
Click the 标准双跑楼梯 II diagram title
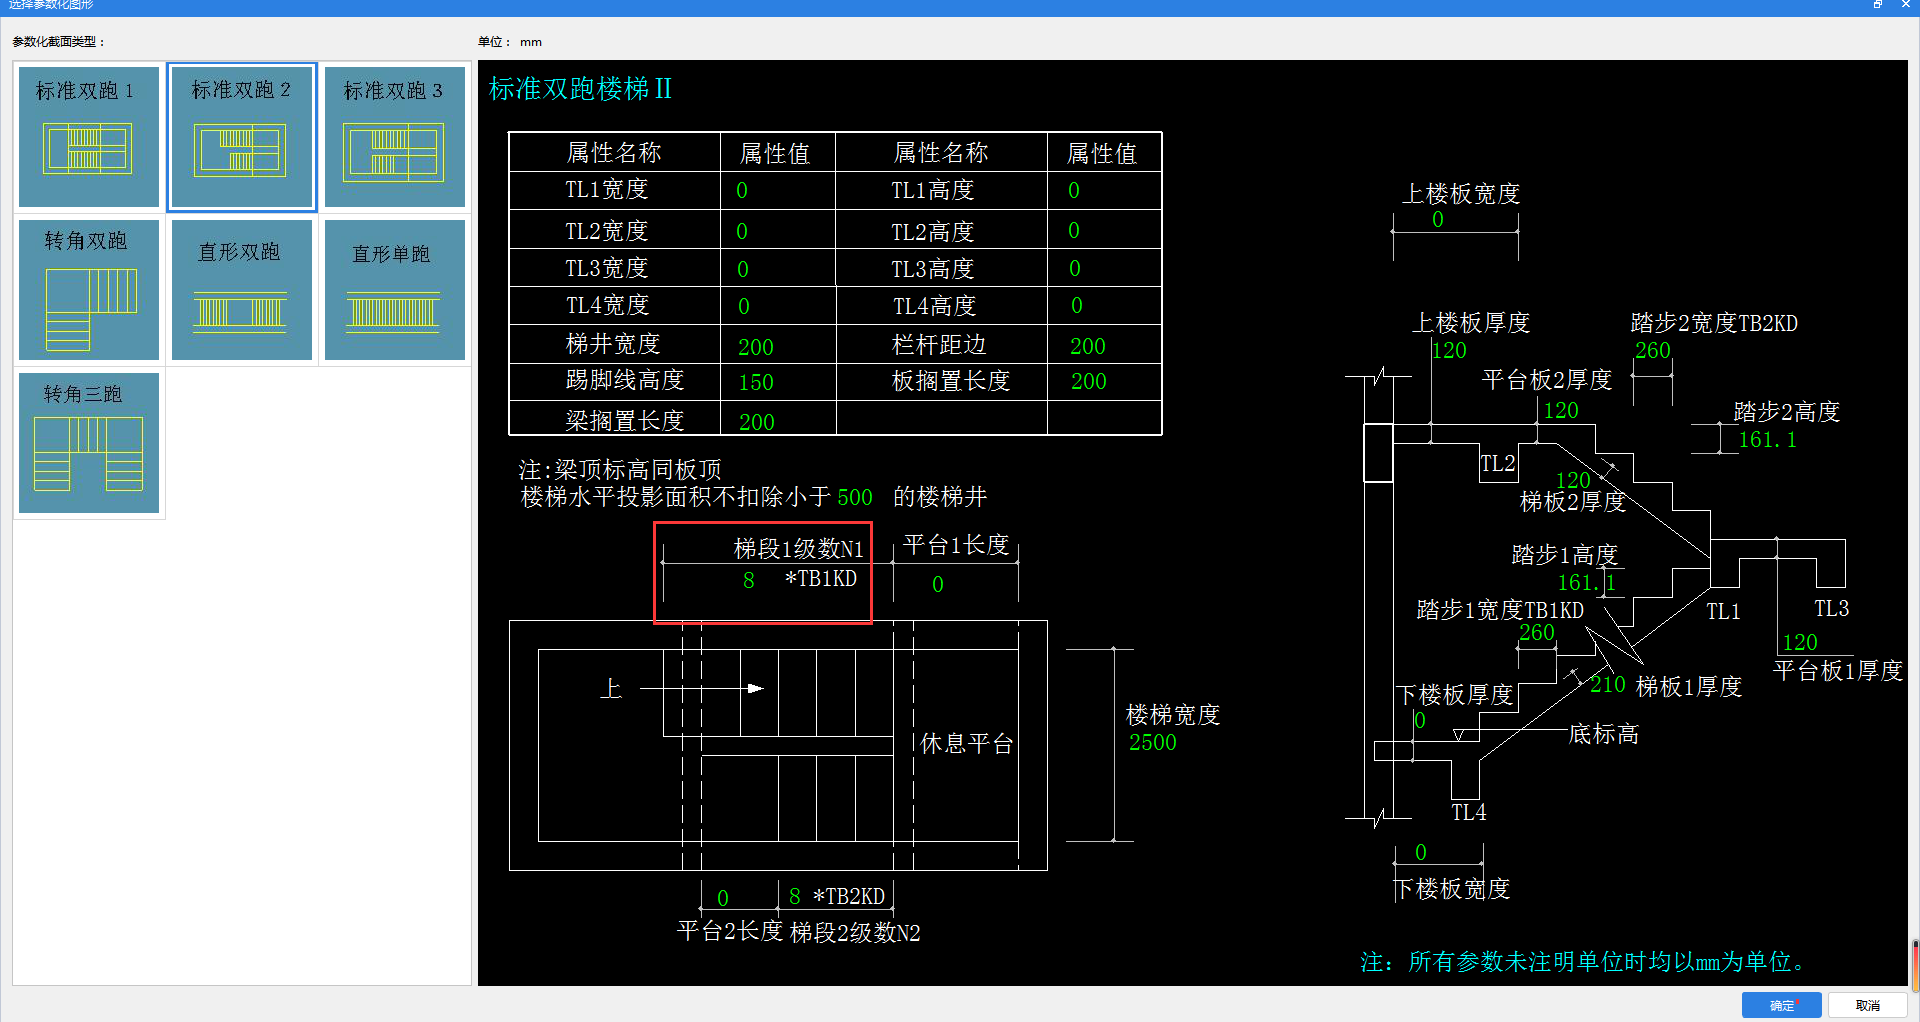580,89
